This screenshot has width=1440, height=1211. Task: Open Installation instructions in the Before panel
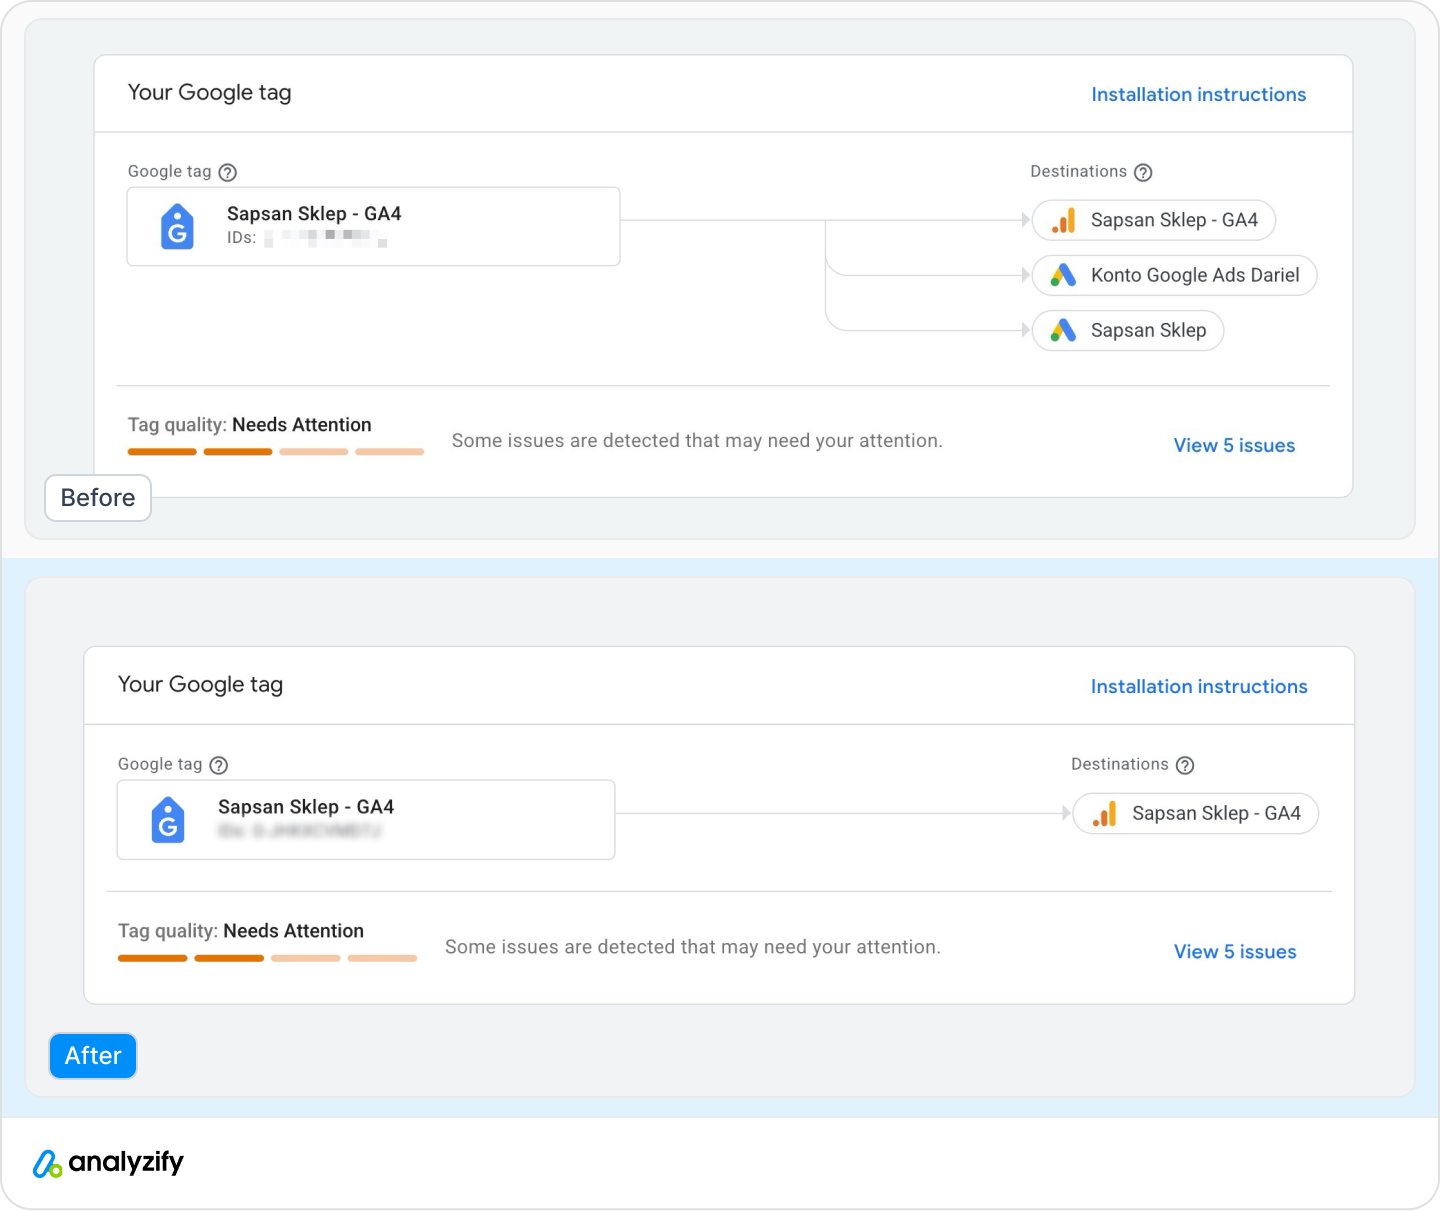pyautogui.click(x=1198, y=94)
